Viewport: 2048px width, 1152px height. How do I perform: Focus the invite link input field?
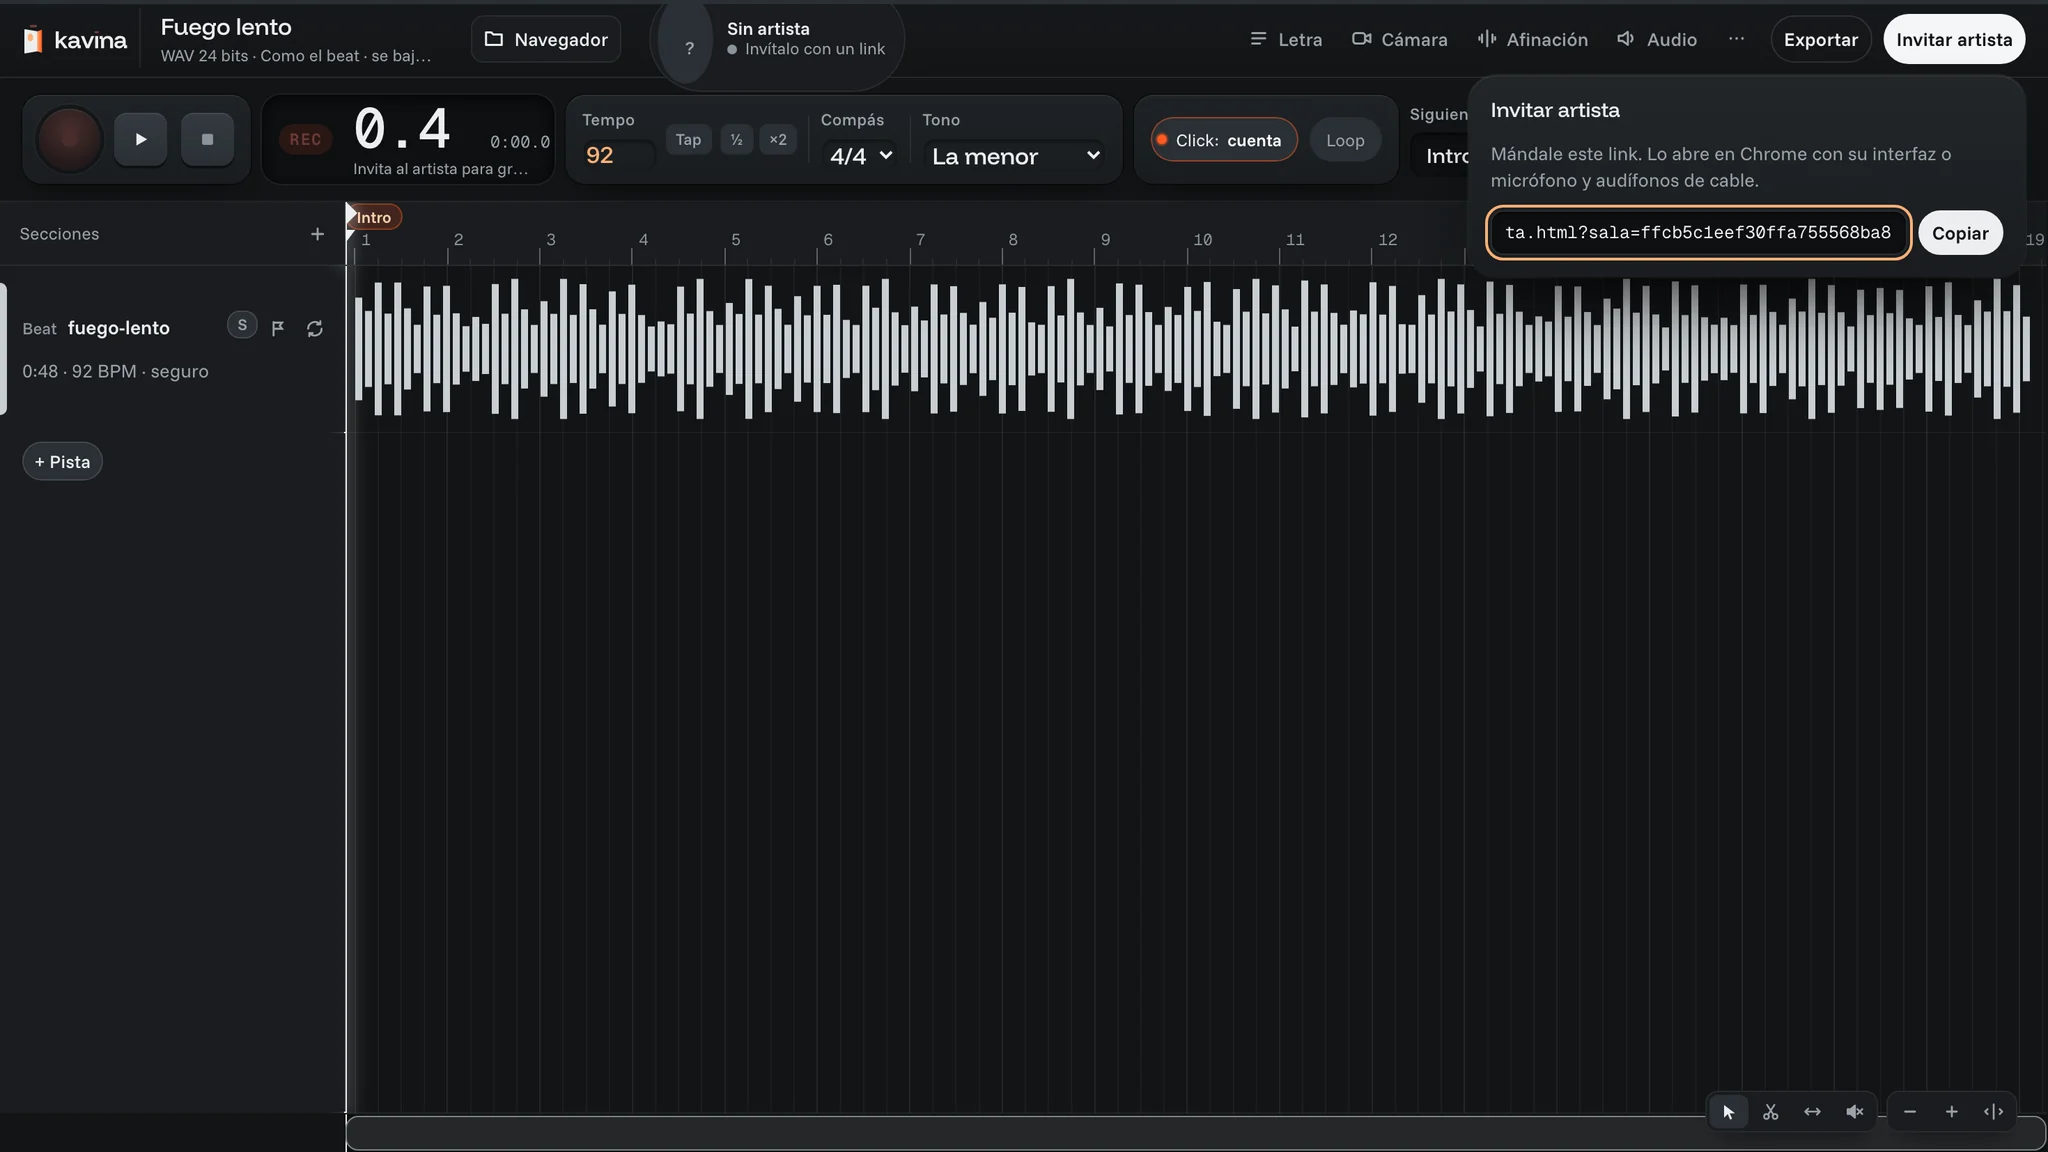point(1698,233)
